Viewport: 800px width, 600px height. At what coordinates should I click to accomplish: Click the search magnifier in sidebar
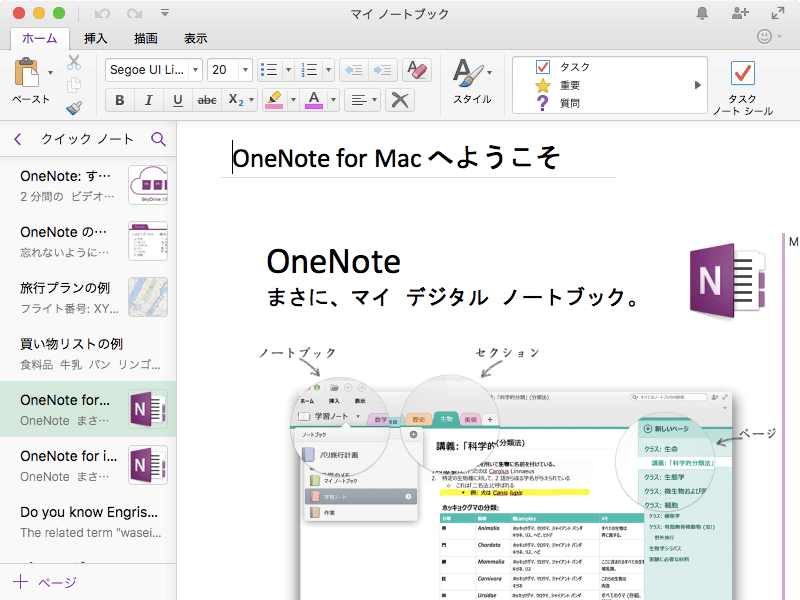coord(158,139)
